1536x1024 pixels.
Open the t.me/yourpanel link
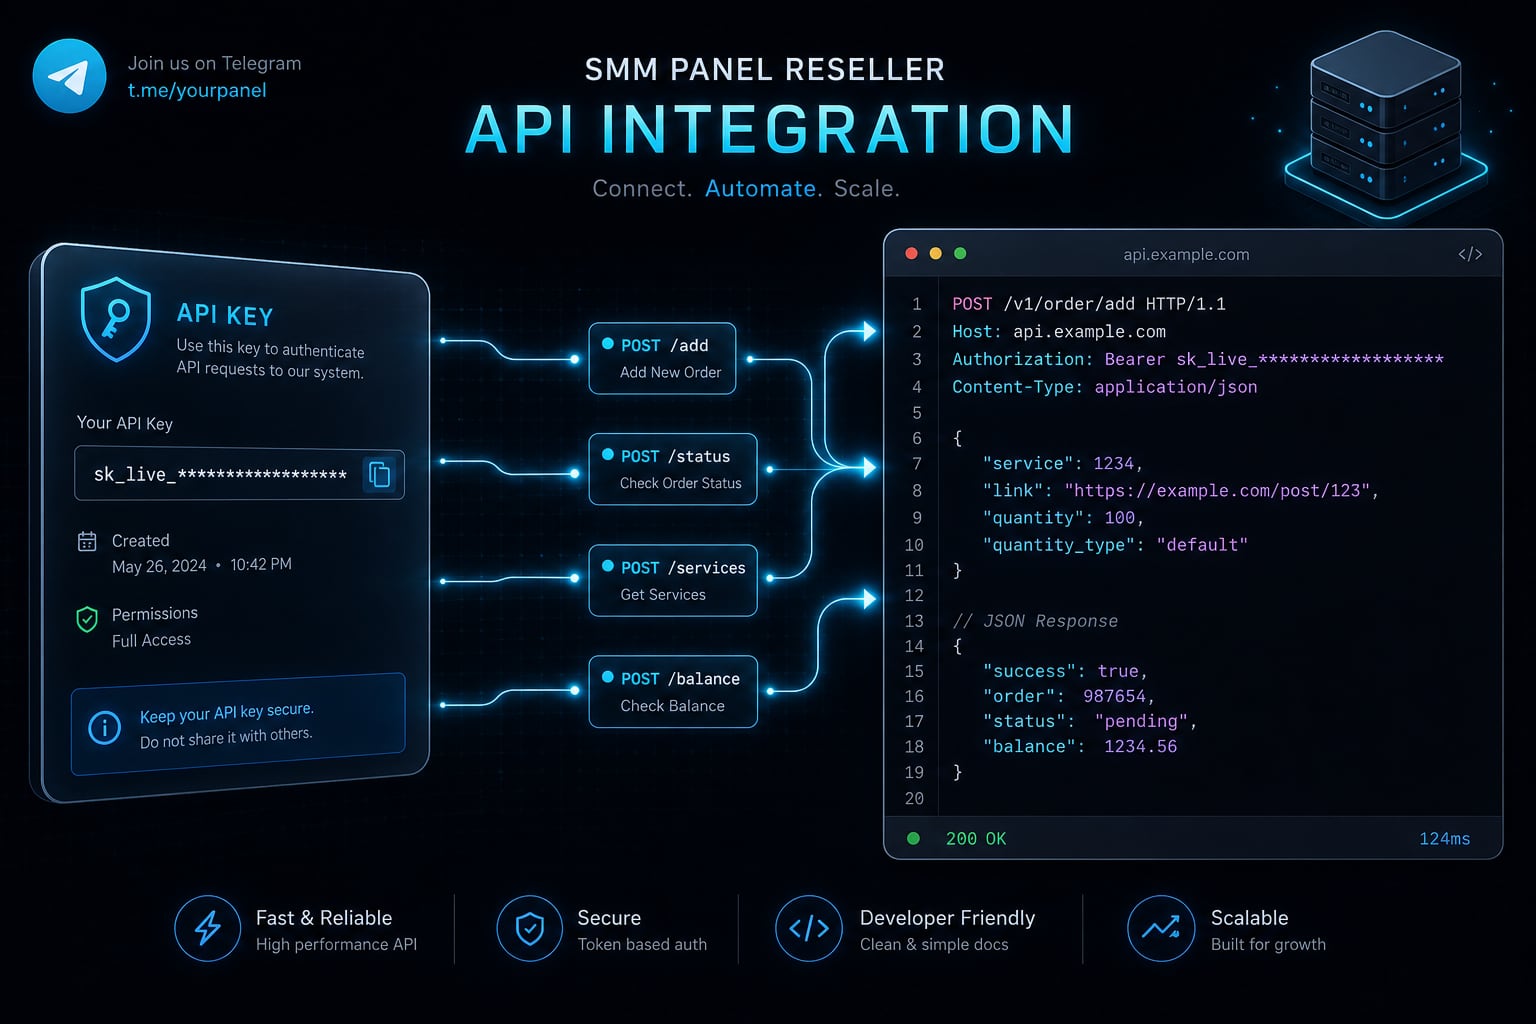[197, 90]
